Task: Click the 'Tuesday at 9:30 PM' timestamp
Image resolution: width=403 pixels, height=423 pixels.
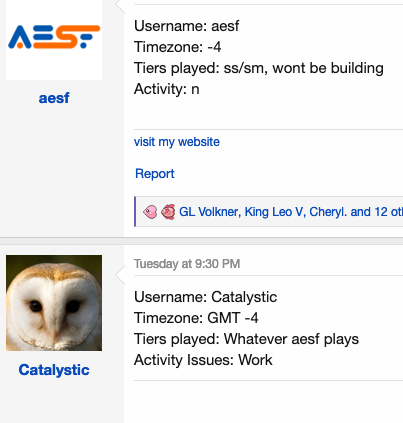Action: [187, 264]
